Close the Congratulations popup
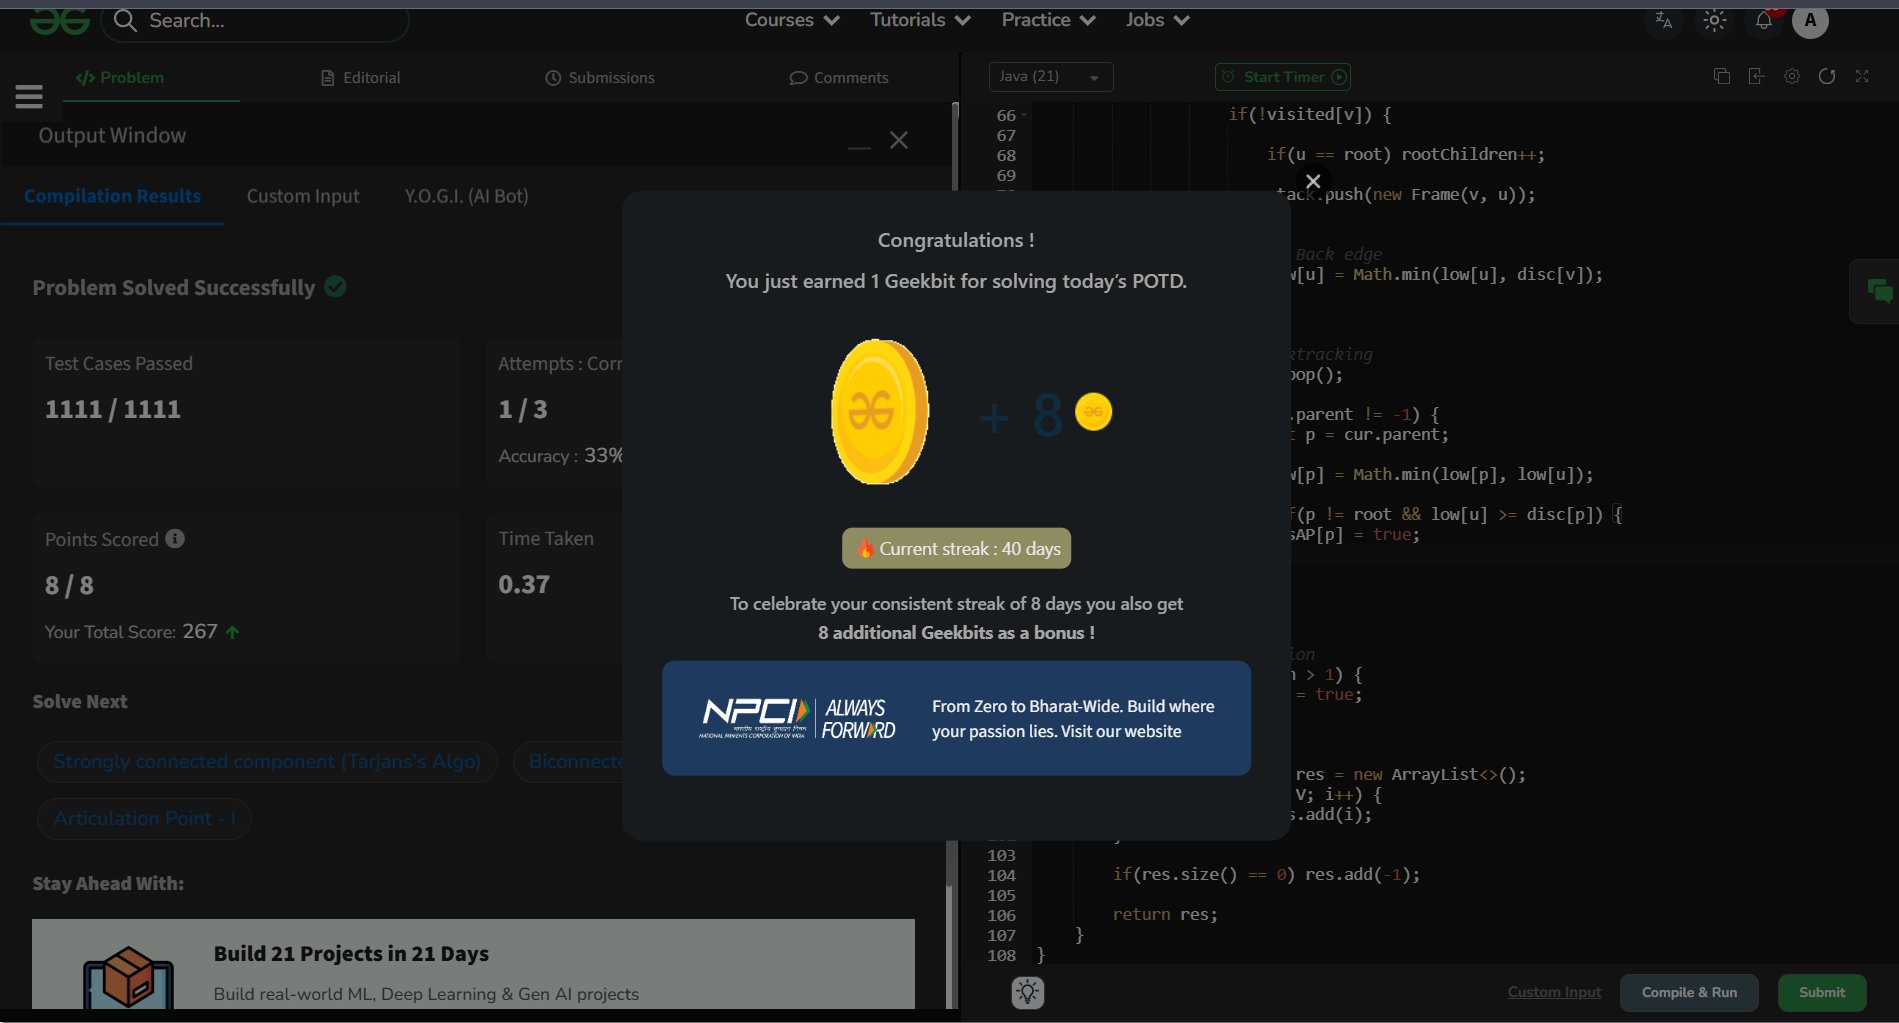 click(x=1313, y=181)
